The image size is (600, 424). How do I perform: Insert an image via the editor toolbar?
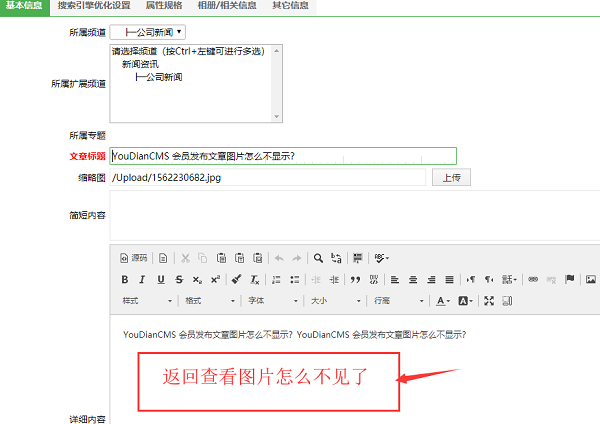(590, 279)
